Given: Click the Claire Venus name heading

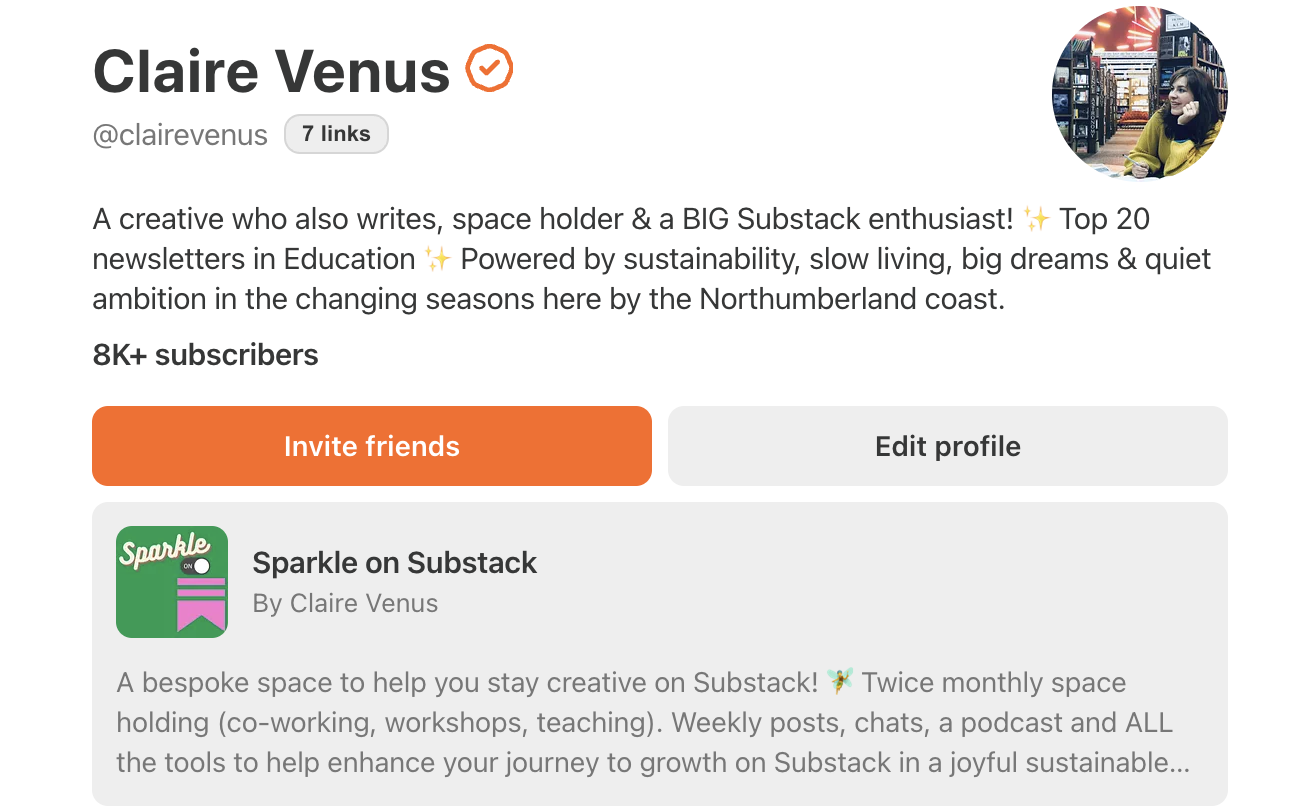Looking at the screenshot, I should point(271,71).
